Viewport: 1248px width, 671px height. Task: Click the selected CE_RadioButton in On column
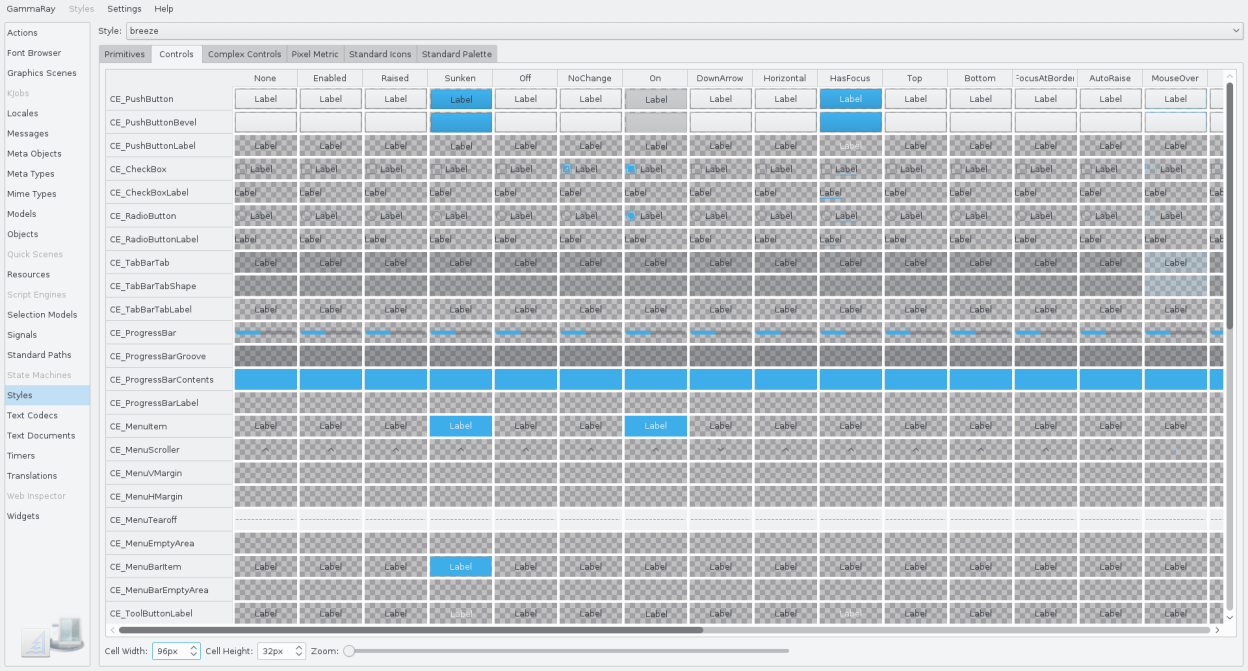[631, 216]
